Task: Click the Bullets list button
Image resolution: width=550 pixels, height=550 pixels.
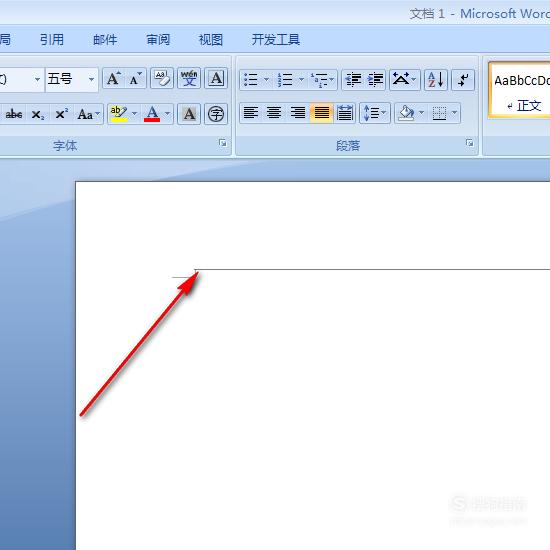Action: click(x=251, y=80)
